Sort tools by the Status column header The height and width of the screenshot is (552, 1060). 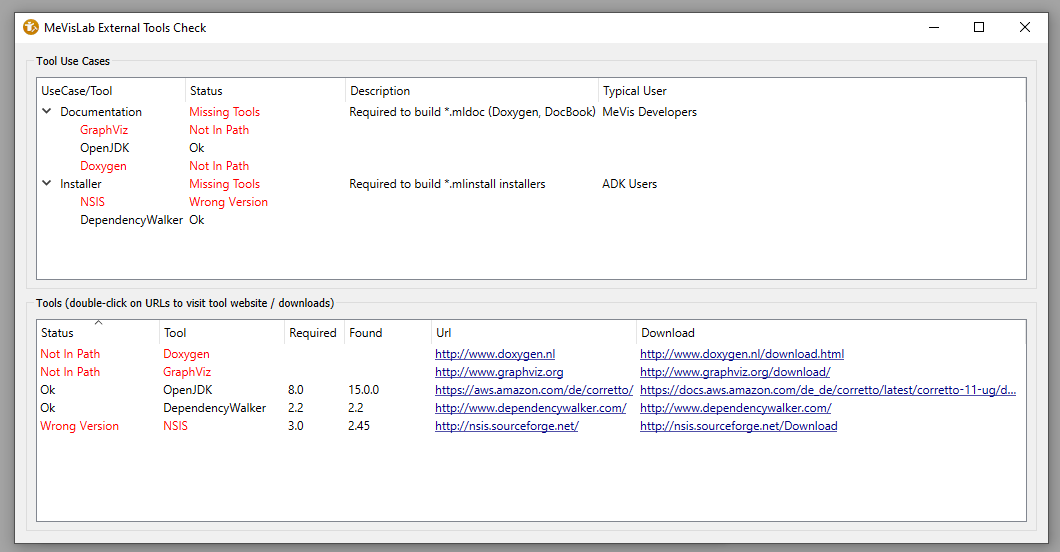(x=57, y=333)
